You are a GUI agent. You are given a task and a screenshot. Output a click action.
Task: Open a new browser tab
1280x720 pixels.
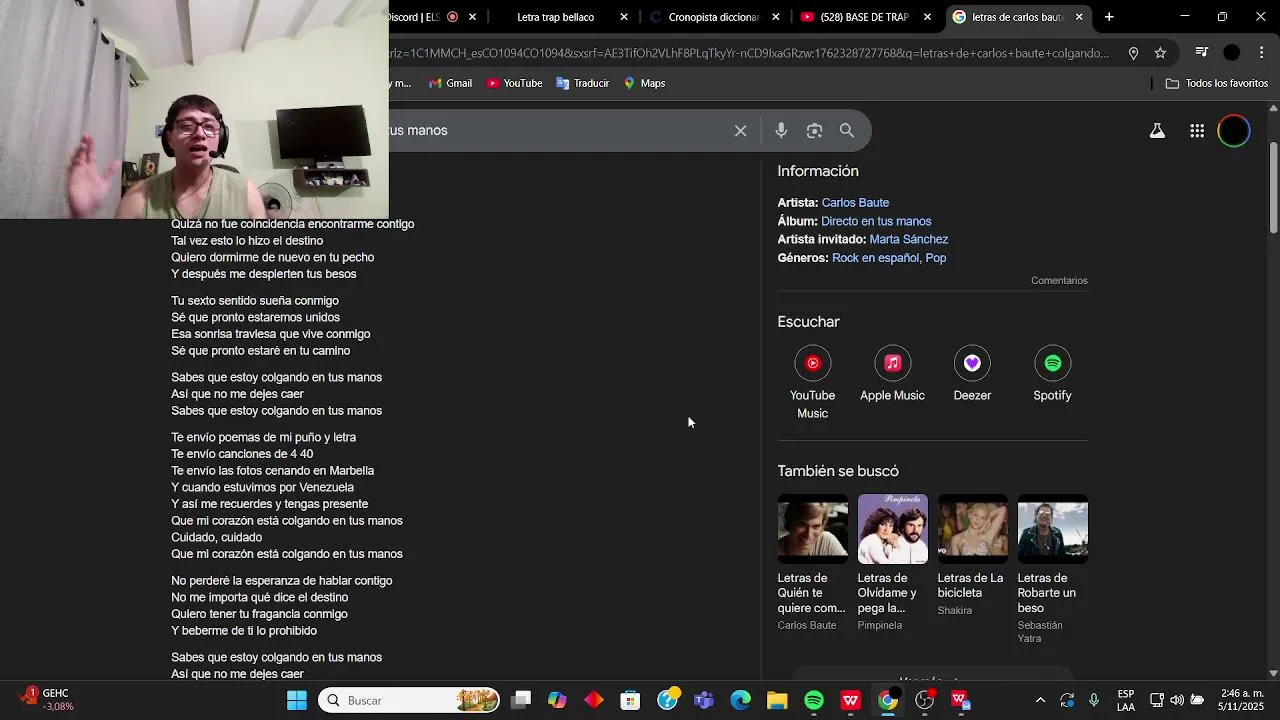(1109, 17)
